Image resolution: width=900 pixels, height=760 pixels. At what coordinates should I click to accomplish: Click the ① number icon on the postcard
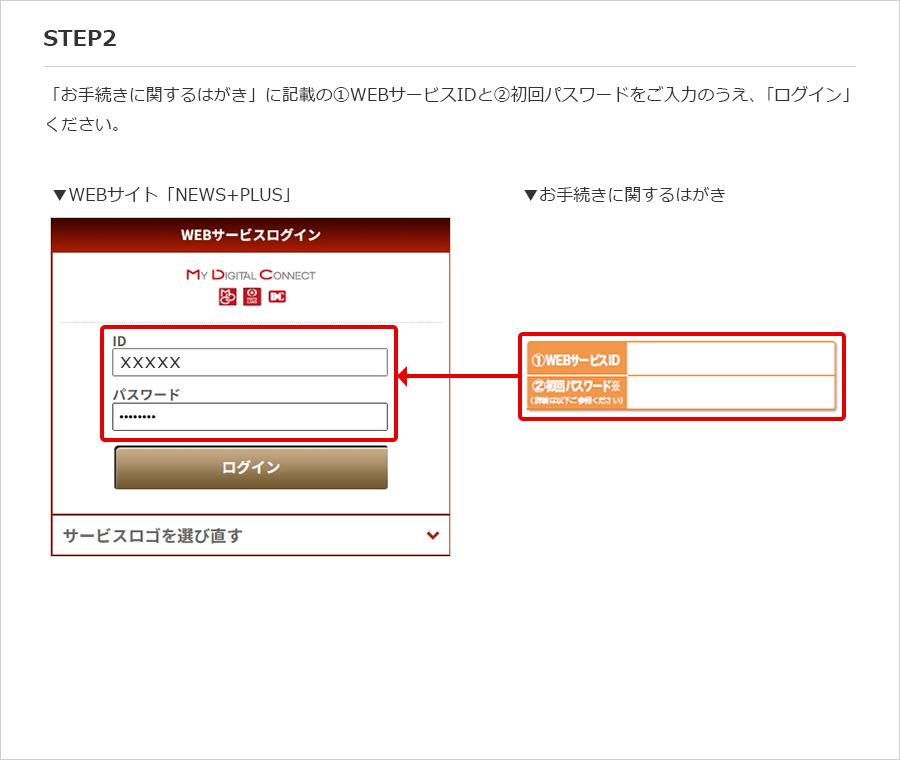[x=537, y=358]
